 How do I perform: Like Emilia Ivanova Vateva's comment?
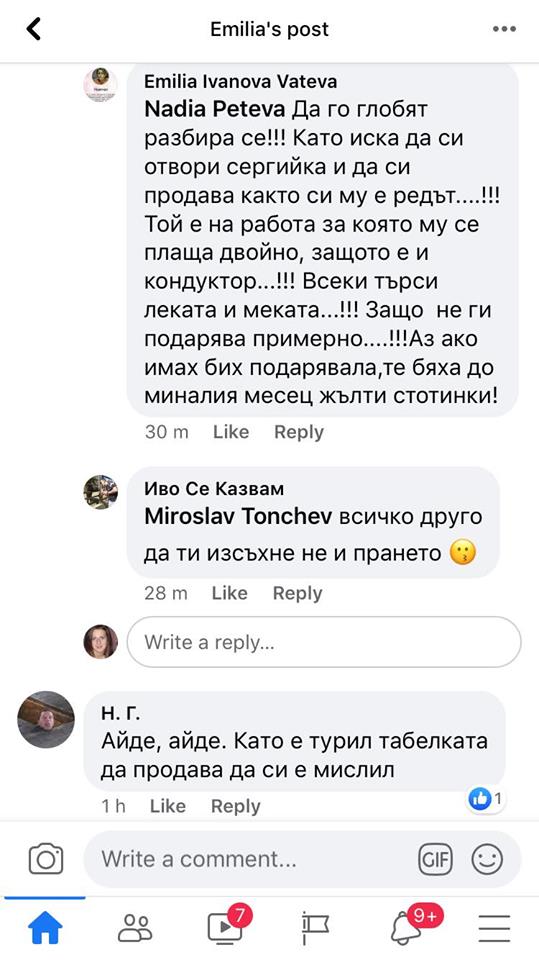click(x=231, y=432)
